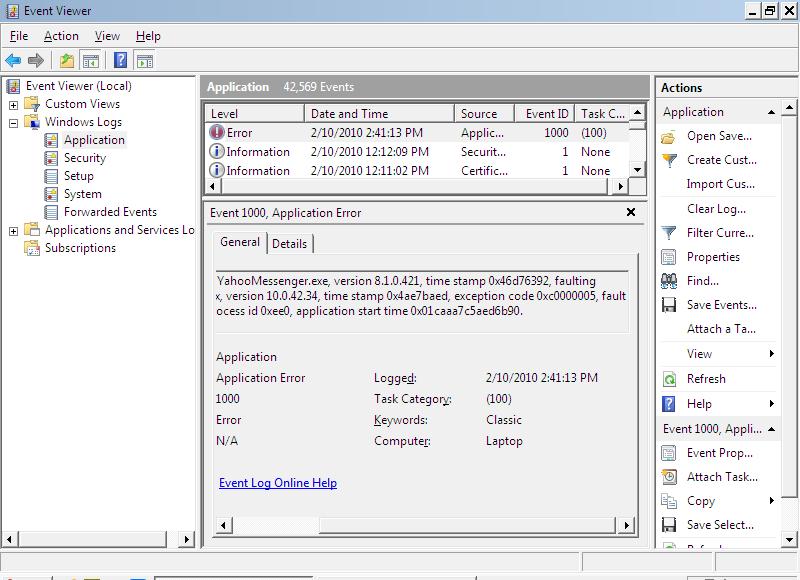The image size is (800, 580).
Task: Sort by the Task Category column header
Action: pos(603,113)
